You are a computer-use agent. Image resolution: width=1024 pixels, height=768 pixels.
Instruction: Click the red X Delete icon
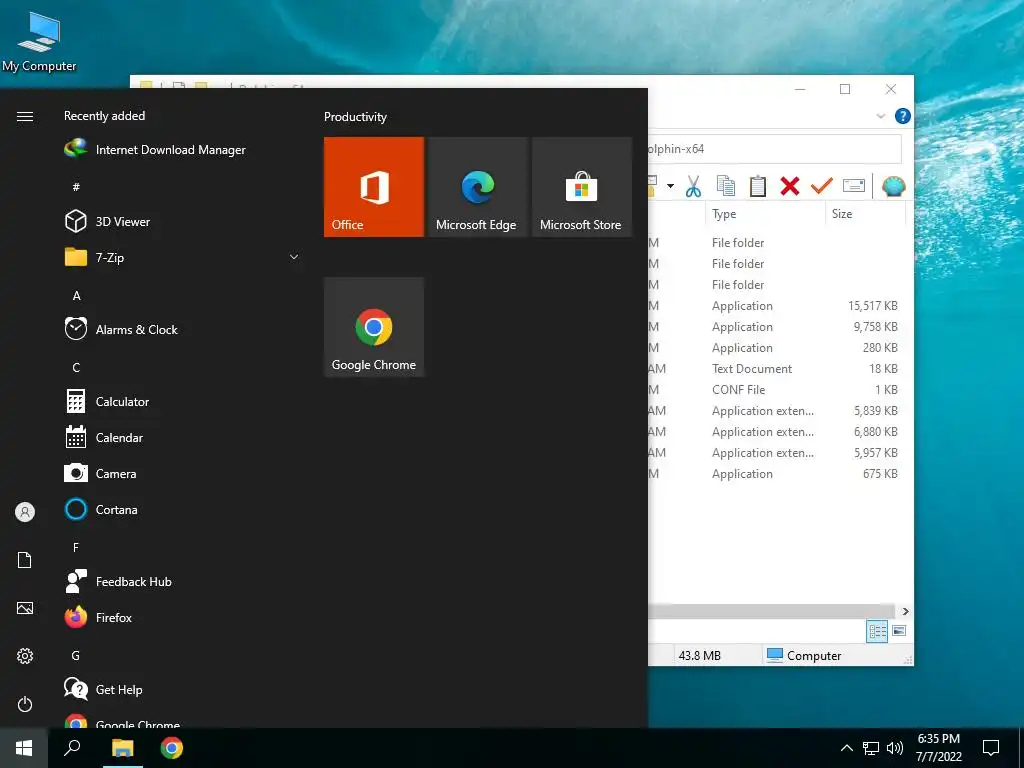point(790,186)
